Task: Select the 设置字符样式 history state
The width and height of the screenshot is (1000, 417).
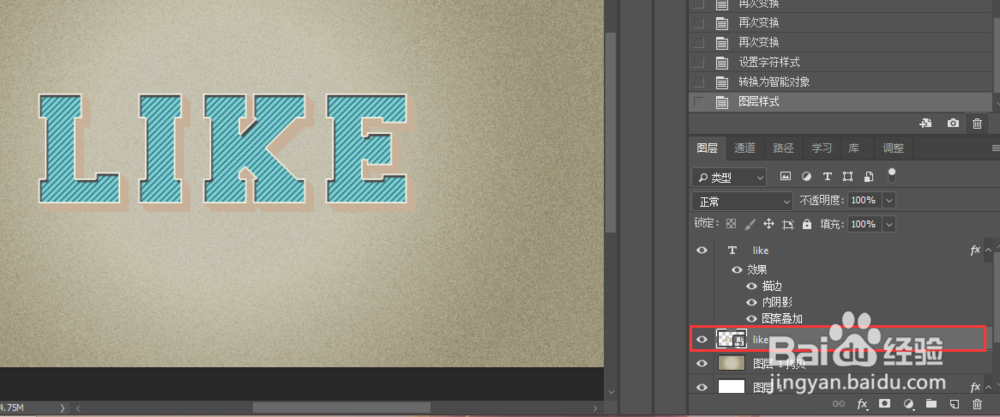Action: click(x=840, y=62)
